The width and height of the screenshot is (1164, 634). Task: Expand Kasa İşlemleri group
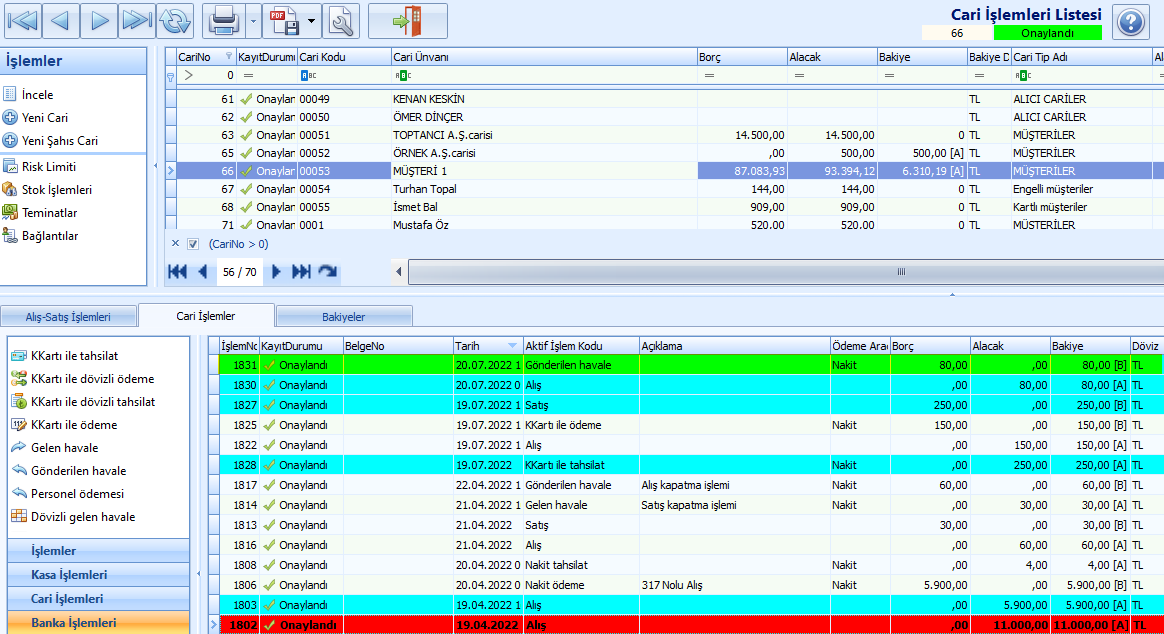pos(98,575)
